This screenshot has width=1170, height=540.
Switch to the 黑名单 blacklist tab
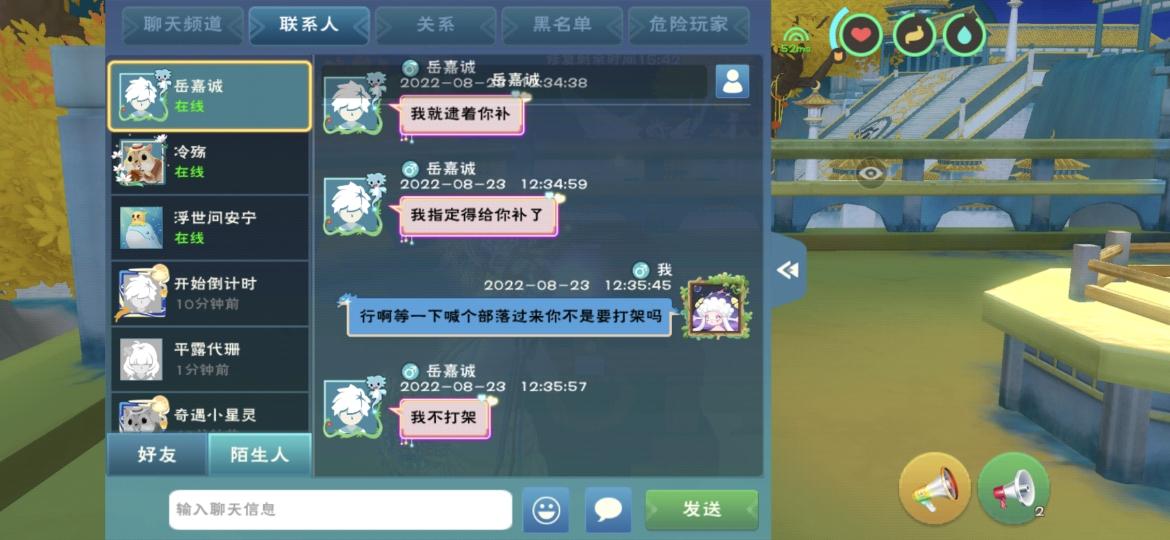coord(562,25)
